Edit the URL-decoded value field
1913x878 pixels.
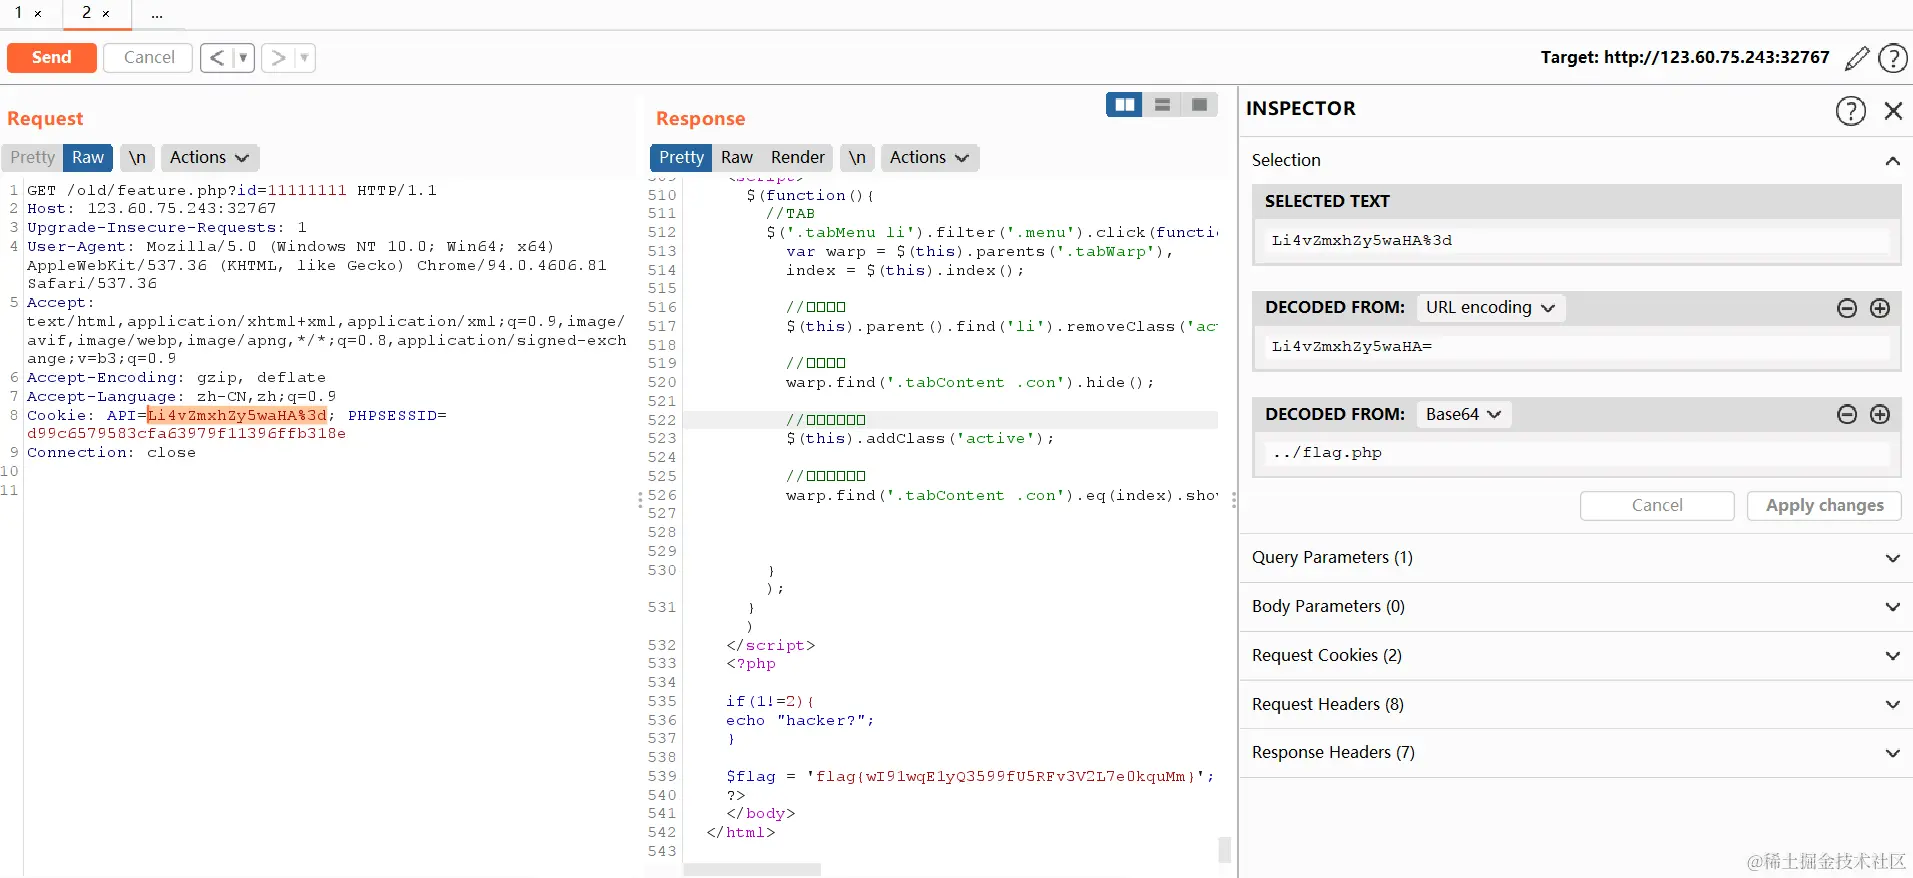[x=1576, y=347]
